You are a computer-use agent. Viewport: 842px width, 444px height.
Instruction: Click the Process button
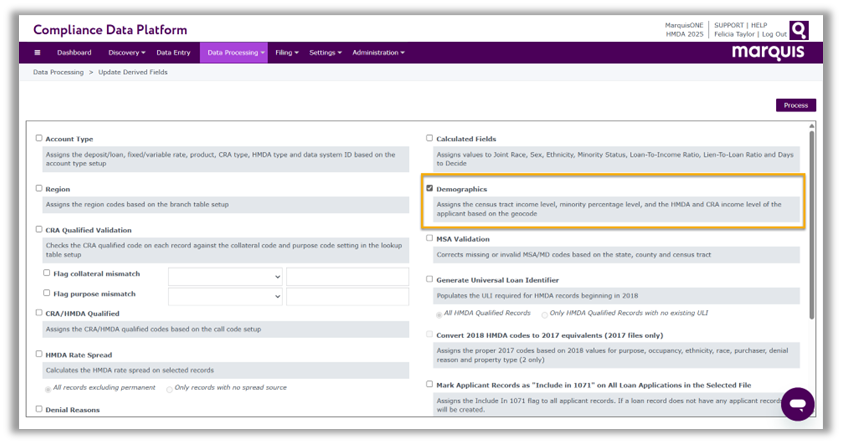click(795, 105)
